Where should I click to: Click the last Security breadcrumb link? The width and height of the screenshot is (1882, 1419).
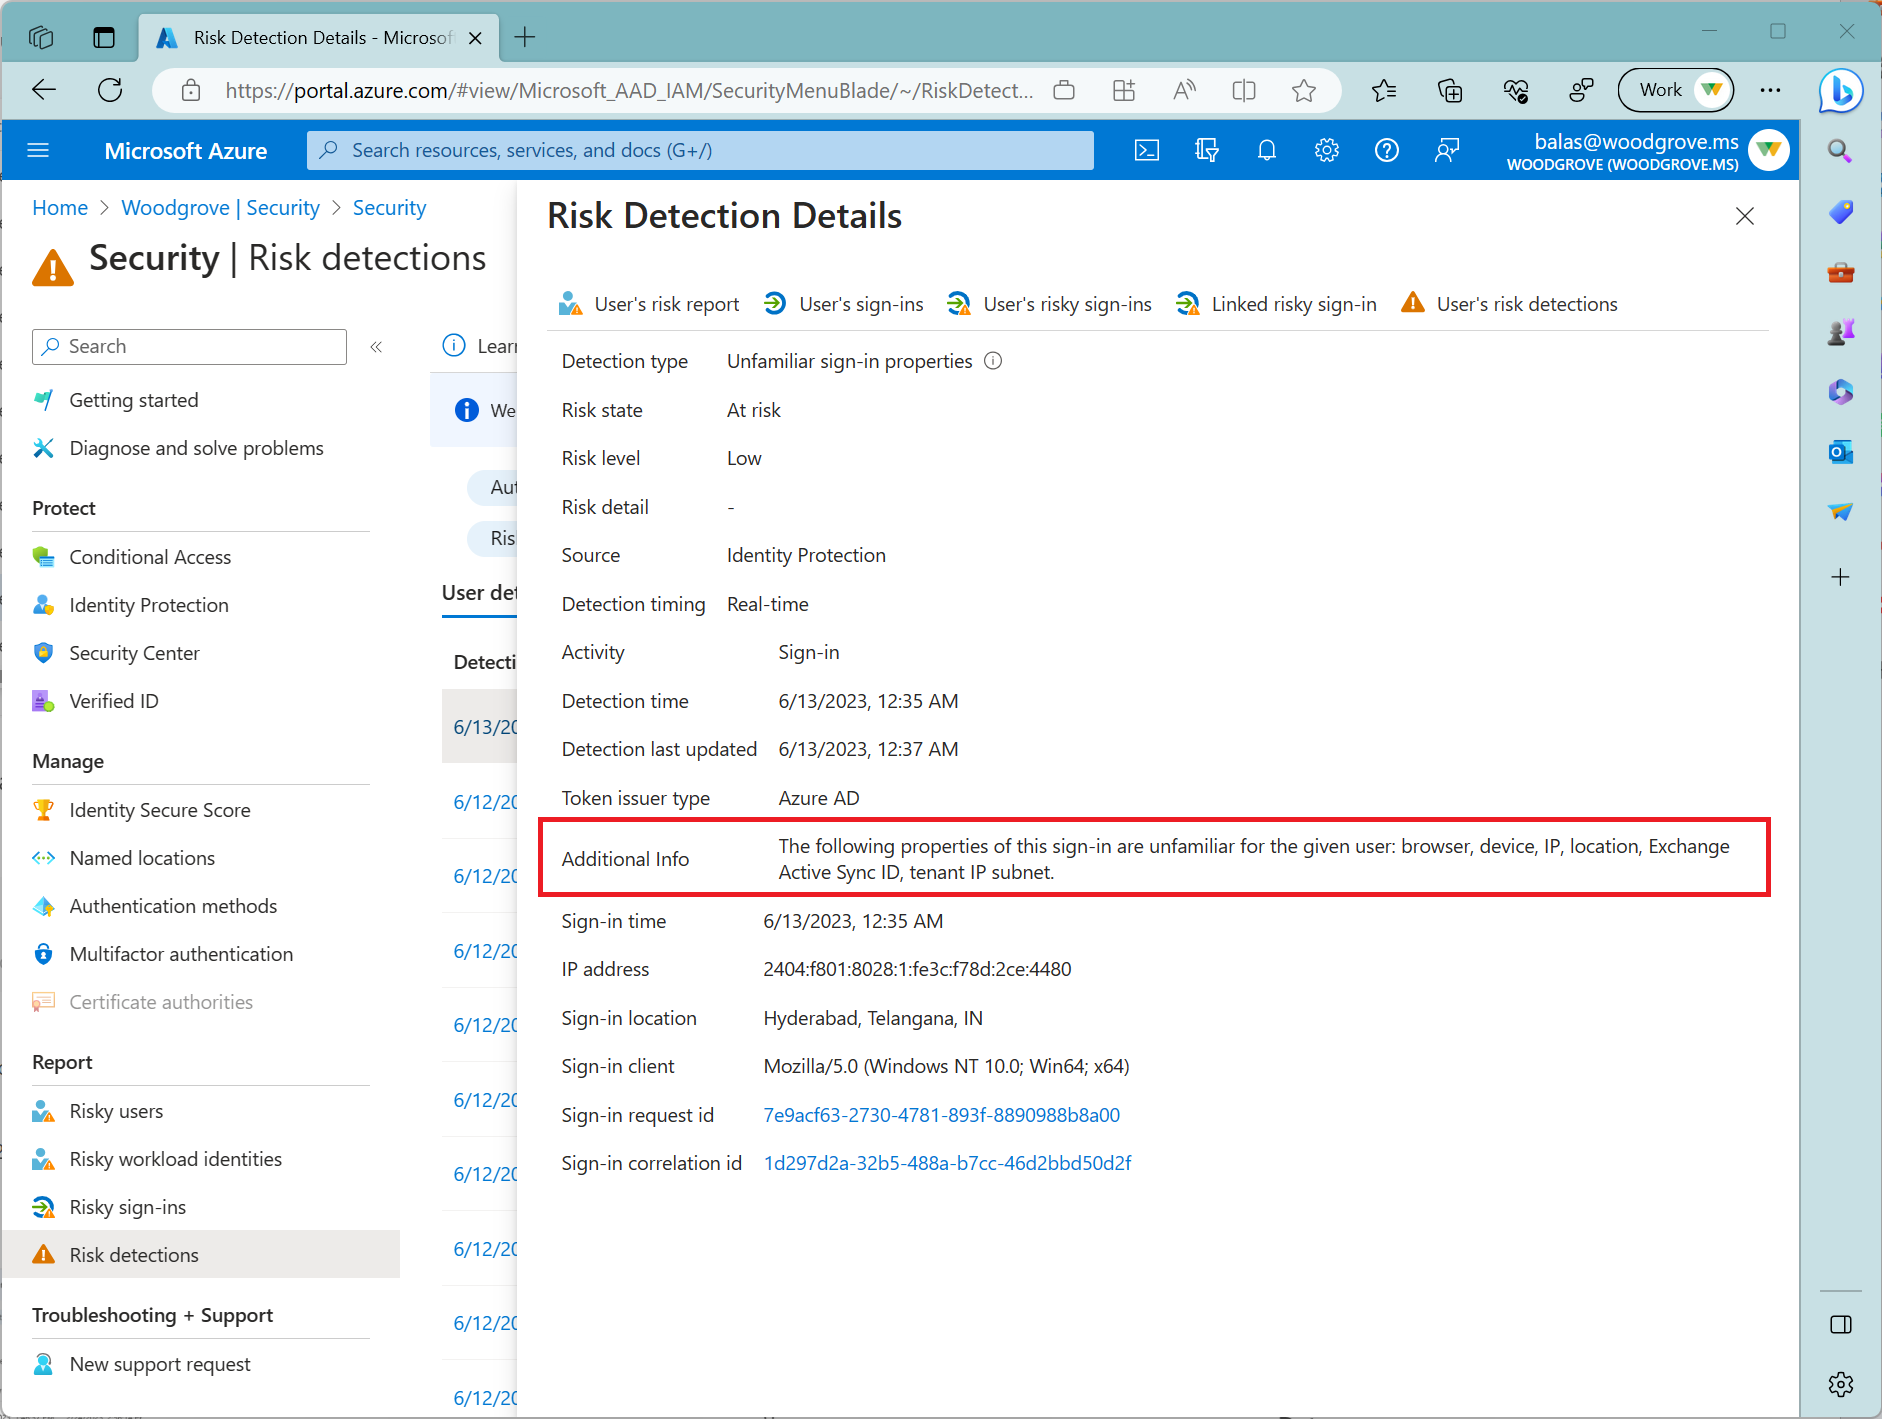click(x=389, y=208)
